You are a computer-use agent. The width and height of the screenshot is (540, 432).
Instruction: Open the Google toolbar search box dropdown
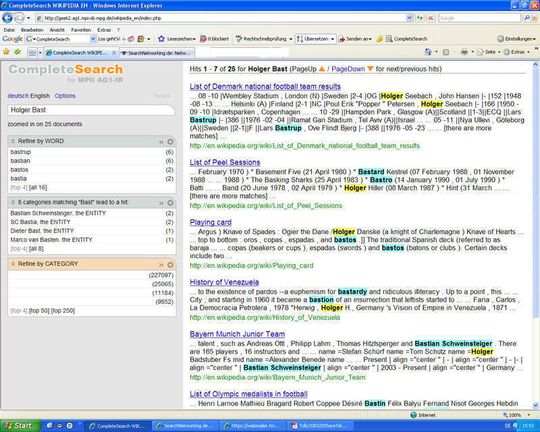click(x=93, y=39)
